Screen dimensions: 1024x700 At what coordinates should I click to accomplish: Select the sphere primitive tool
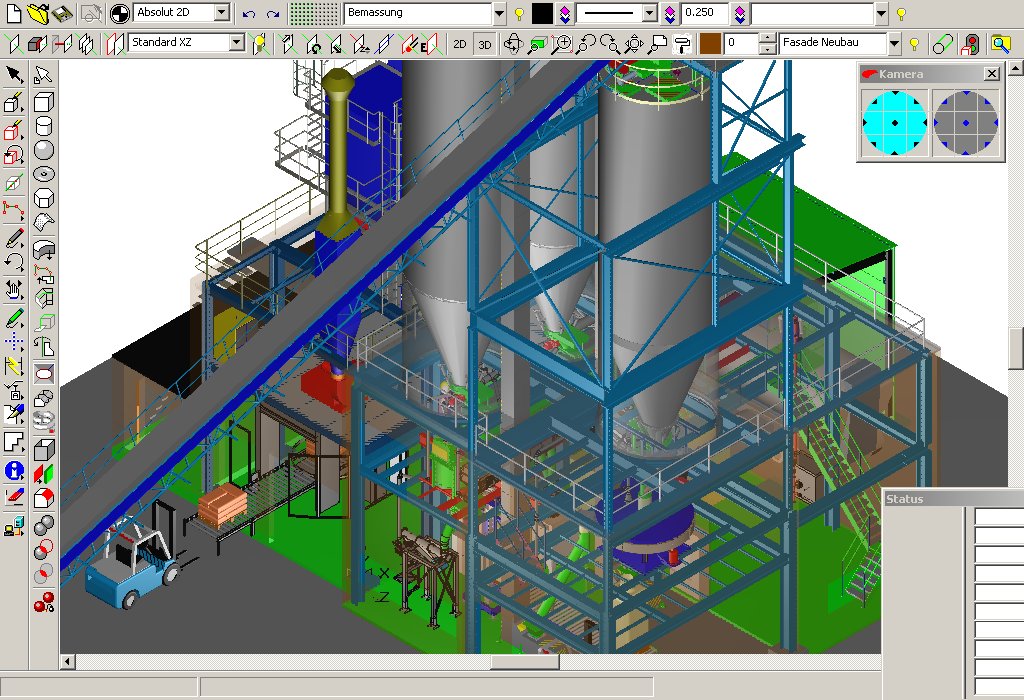tap(44, 150)
